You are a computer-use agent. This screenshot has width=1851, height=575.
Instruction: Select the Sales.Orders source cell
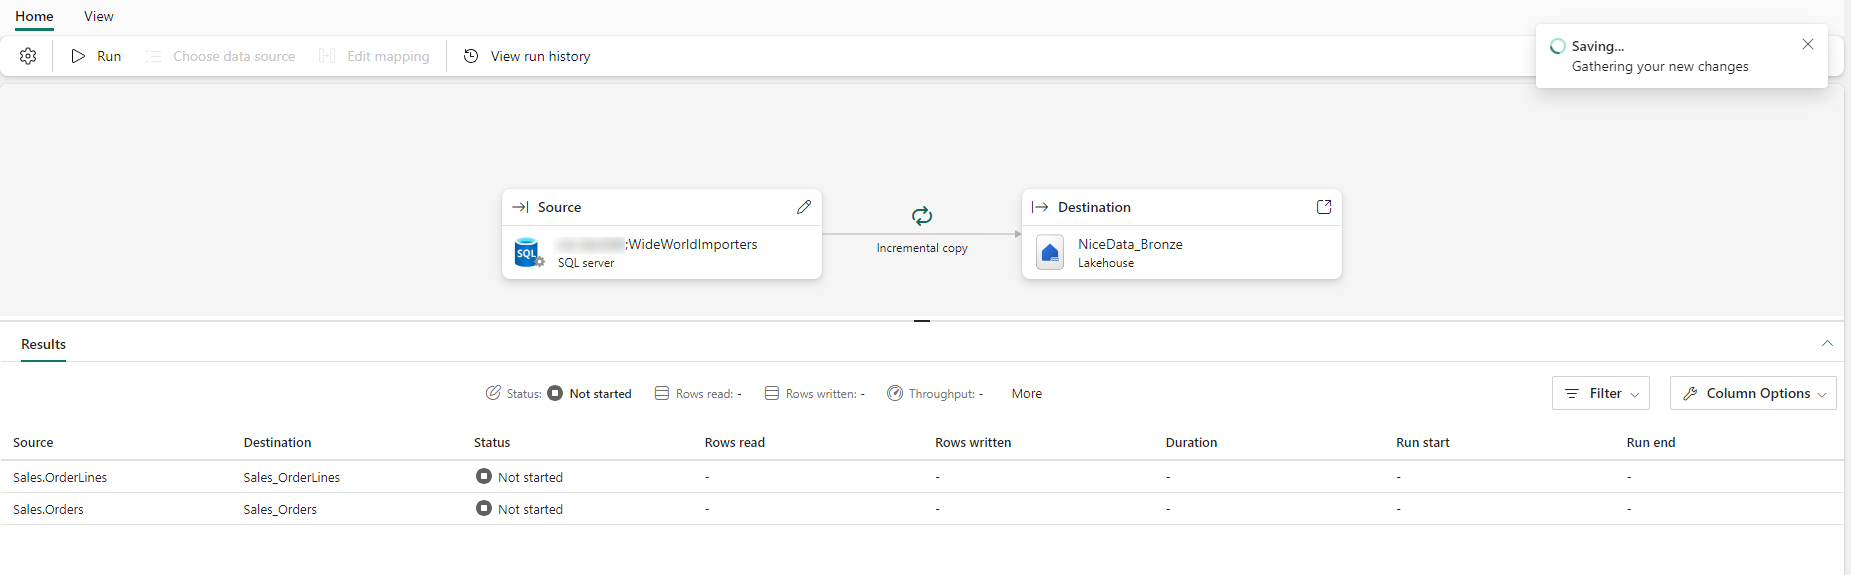tap(48, 509)
